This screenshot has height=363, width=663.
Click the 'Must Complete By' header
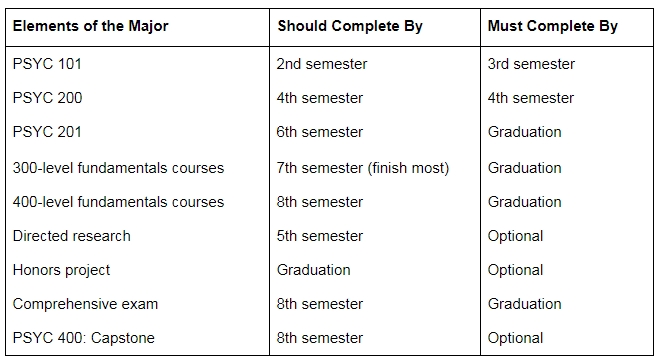point(552,26)
